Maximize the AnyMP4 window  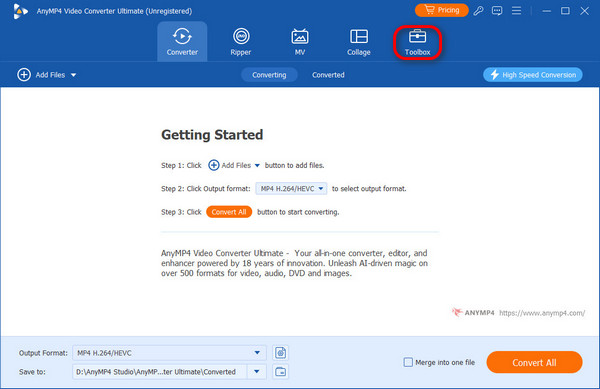[565, 11]
